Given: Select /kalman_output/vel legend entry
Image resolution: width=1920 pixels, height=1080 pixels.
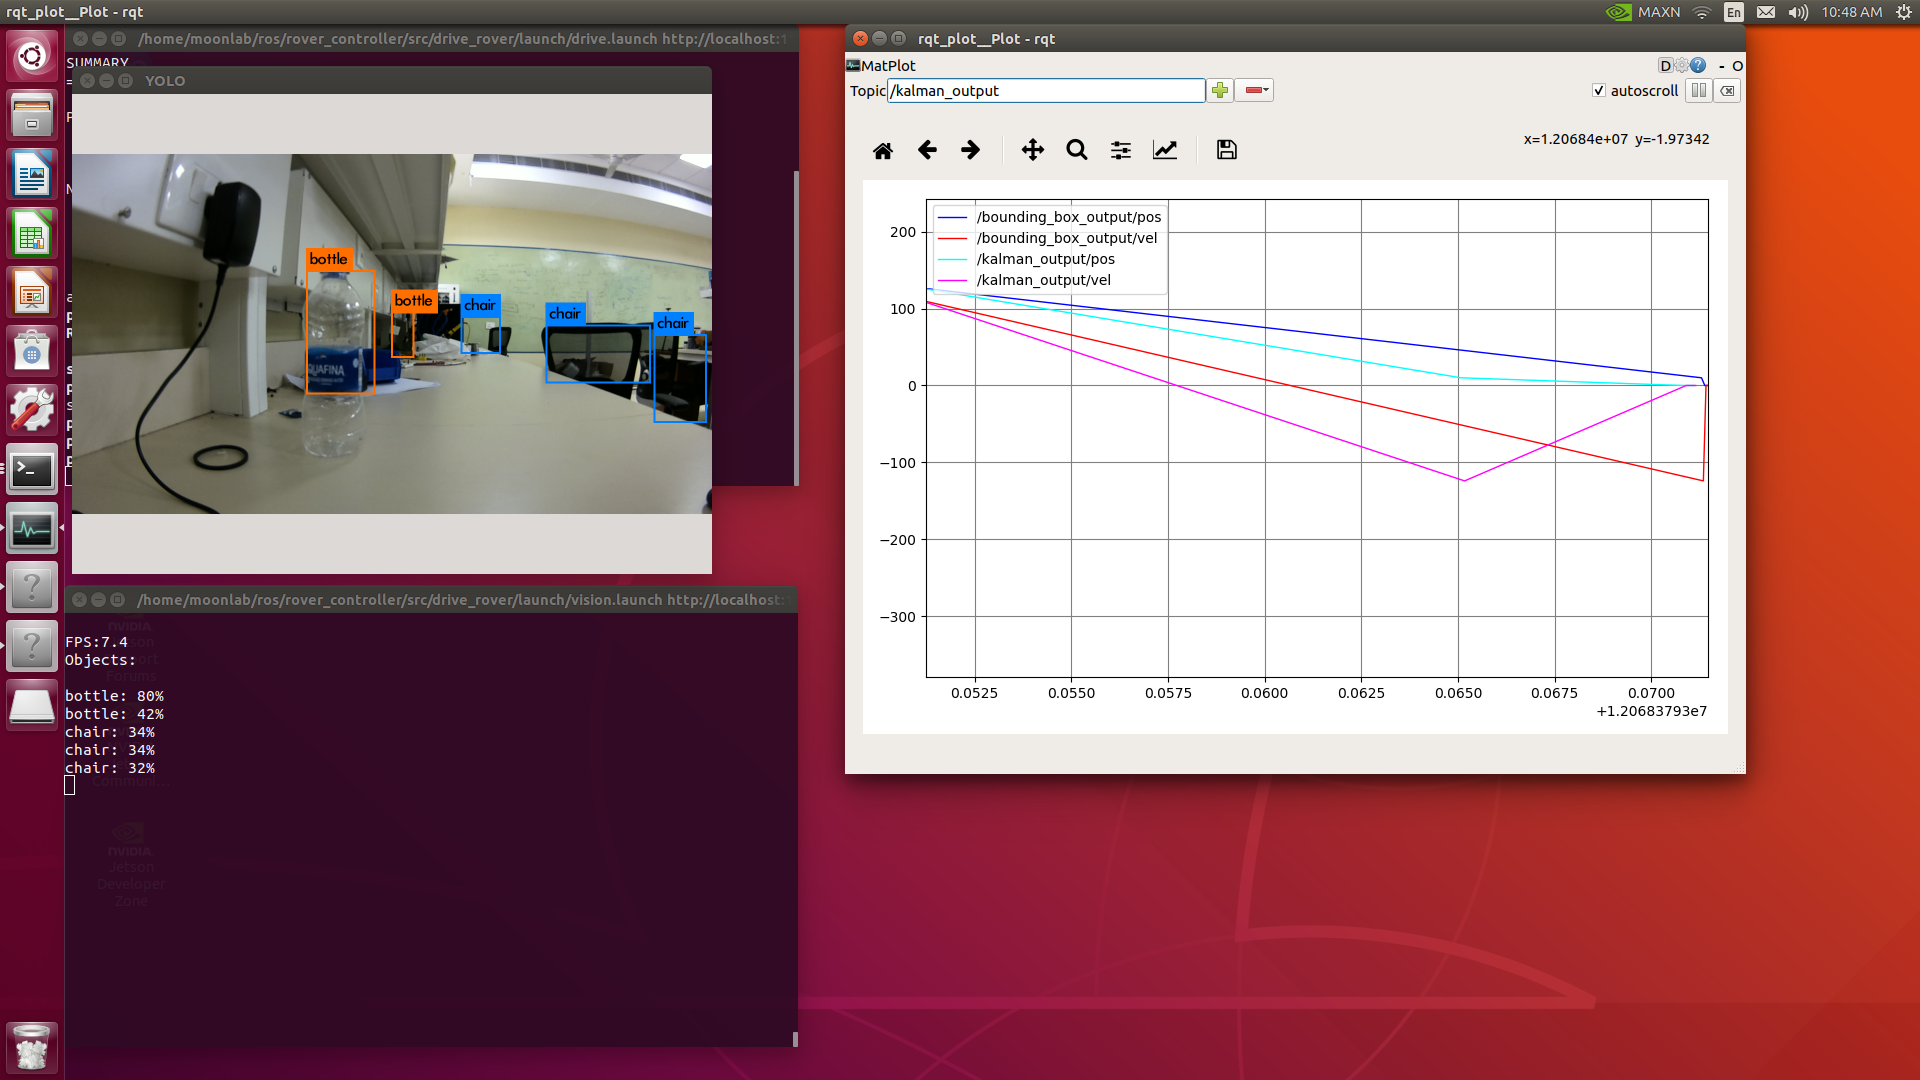Looking at the screenshot, I should tap(1043, 280).
